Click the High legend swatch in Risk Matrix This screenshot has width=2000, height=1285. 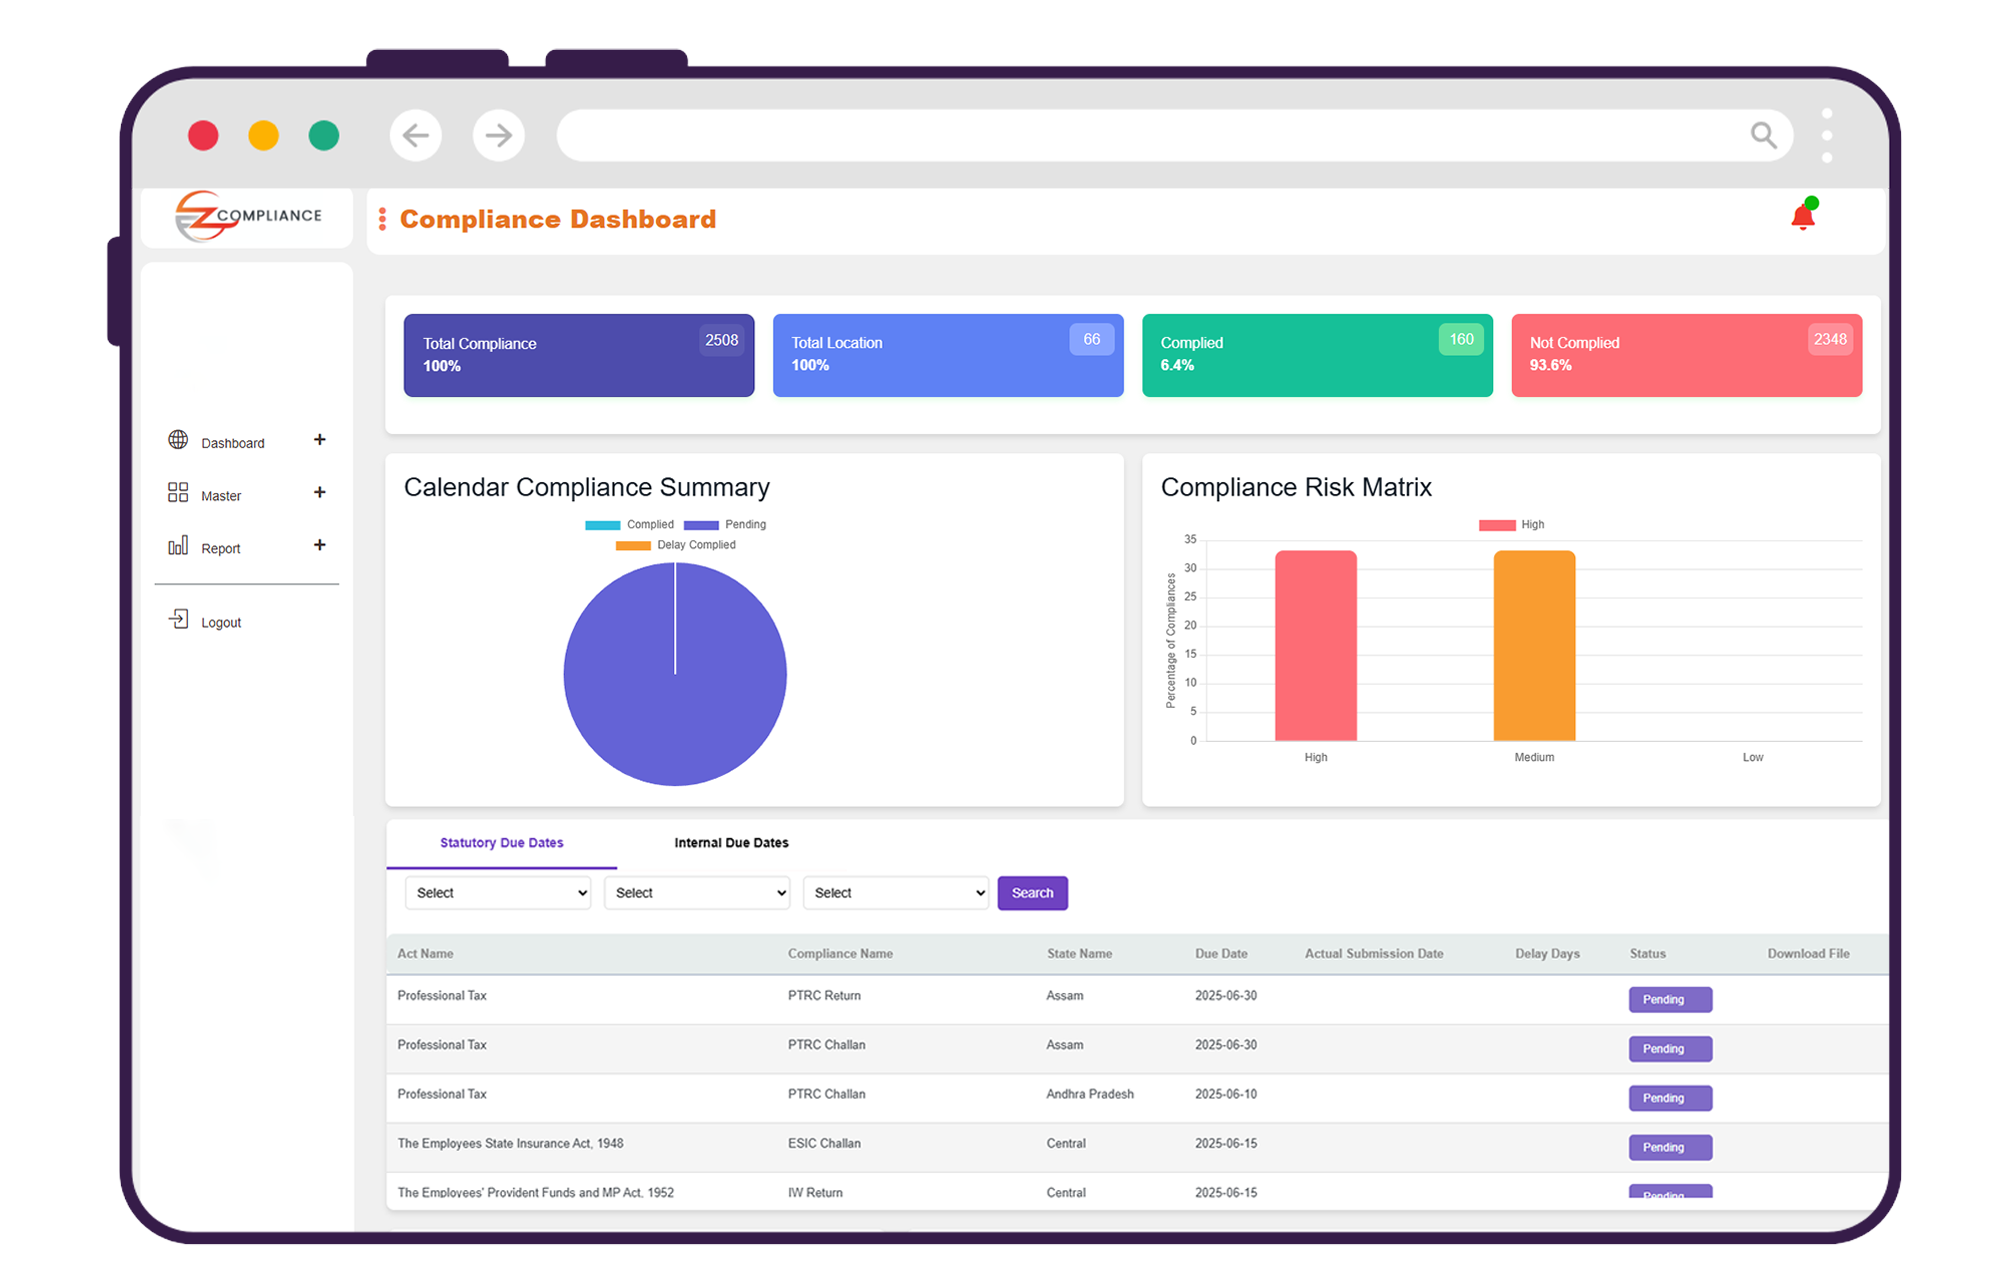click(1497, 524)
